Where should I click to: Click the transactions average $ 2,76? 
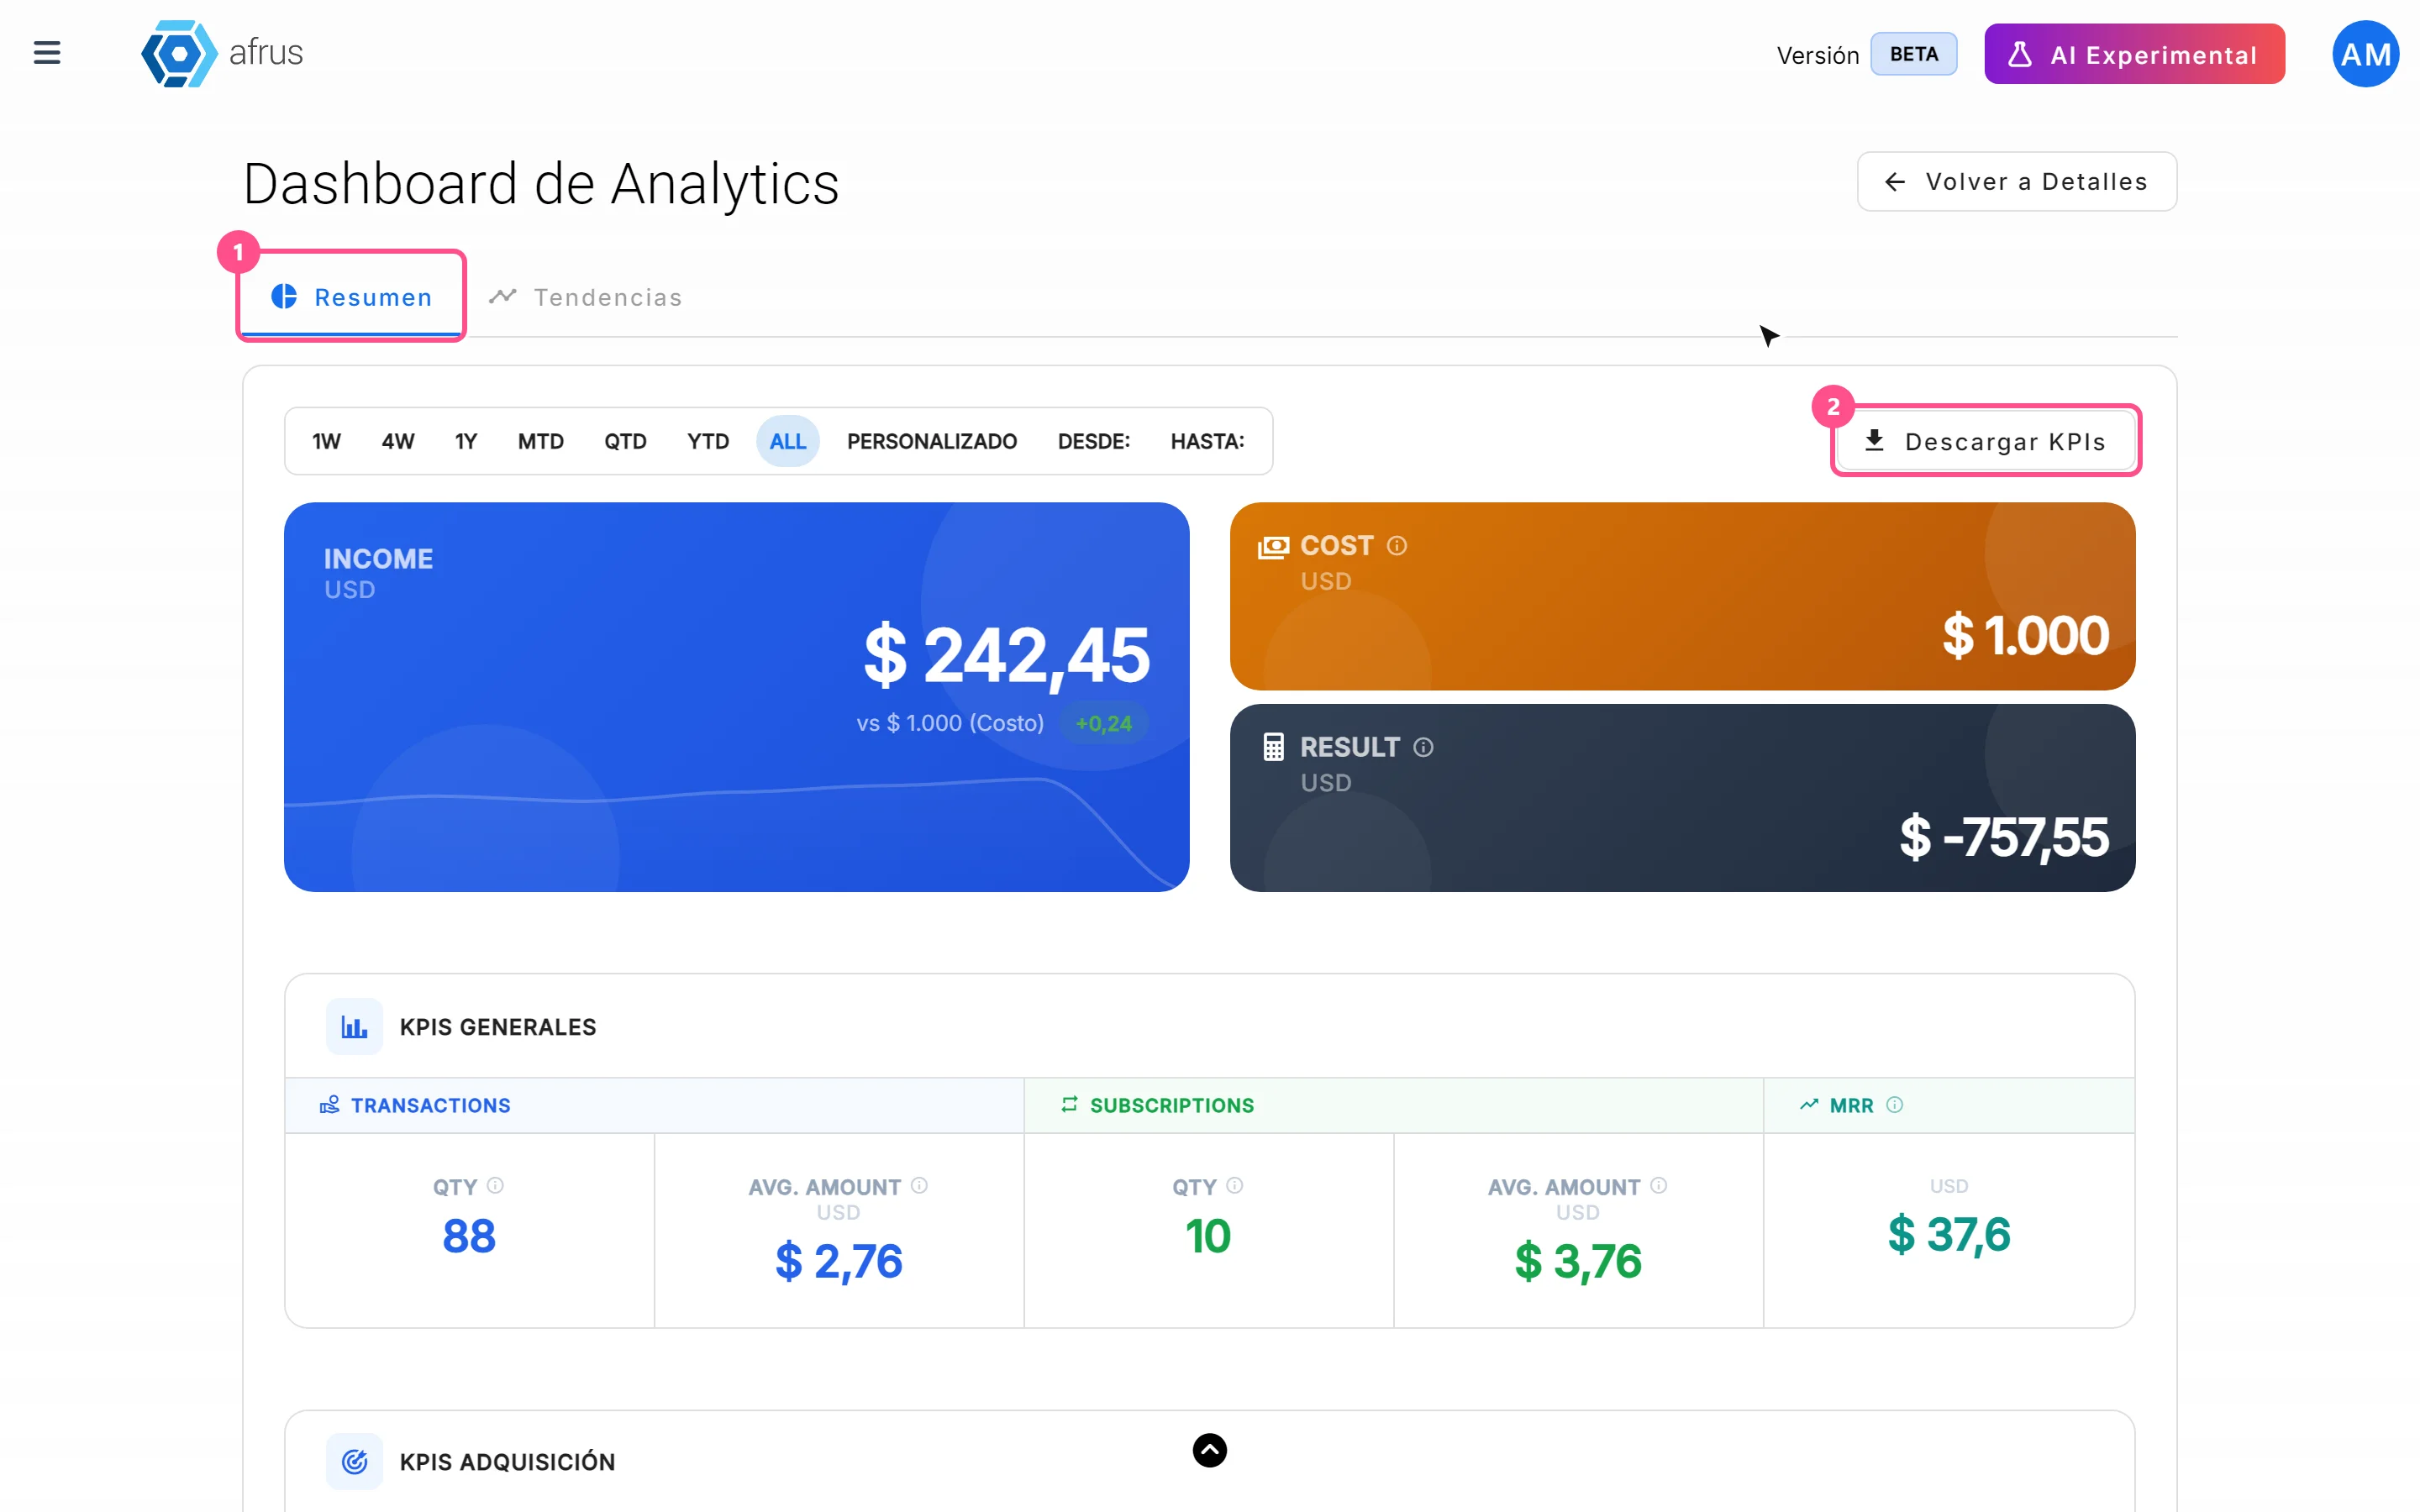[x=838, y=1262]
